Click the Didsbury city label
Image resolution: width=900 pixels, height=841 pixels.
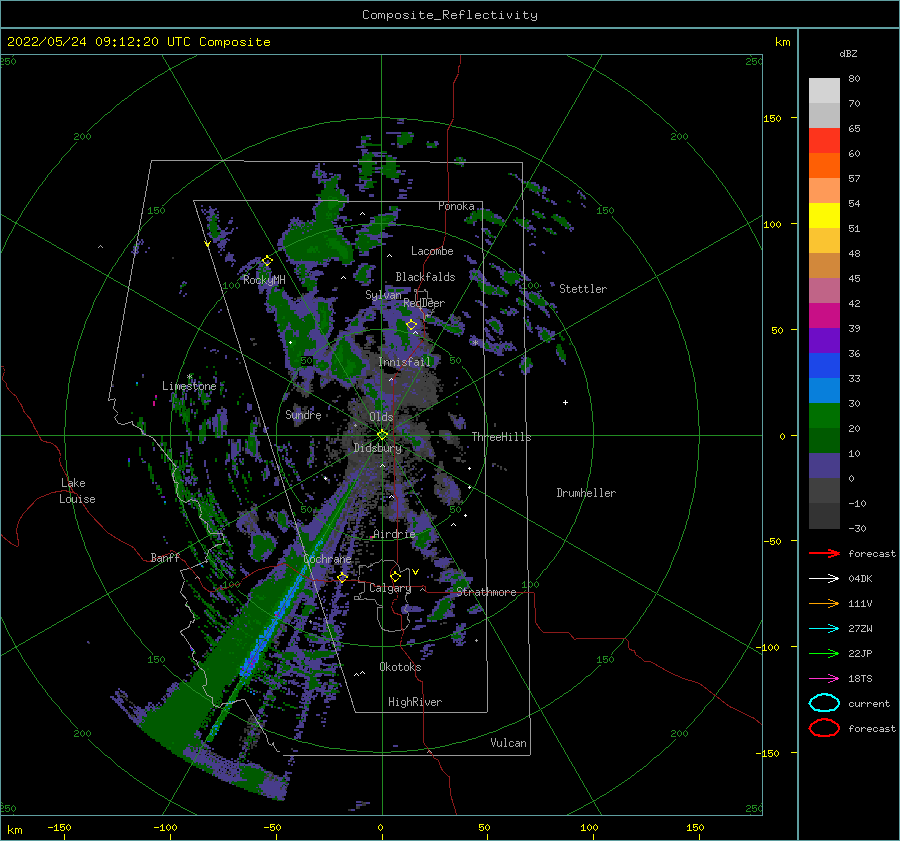click(x=378, y=448)
